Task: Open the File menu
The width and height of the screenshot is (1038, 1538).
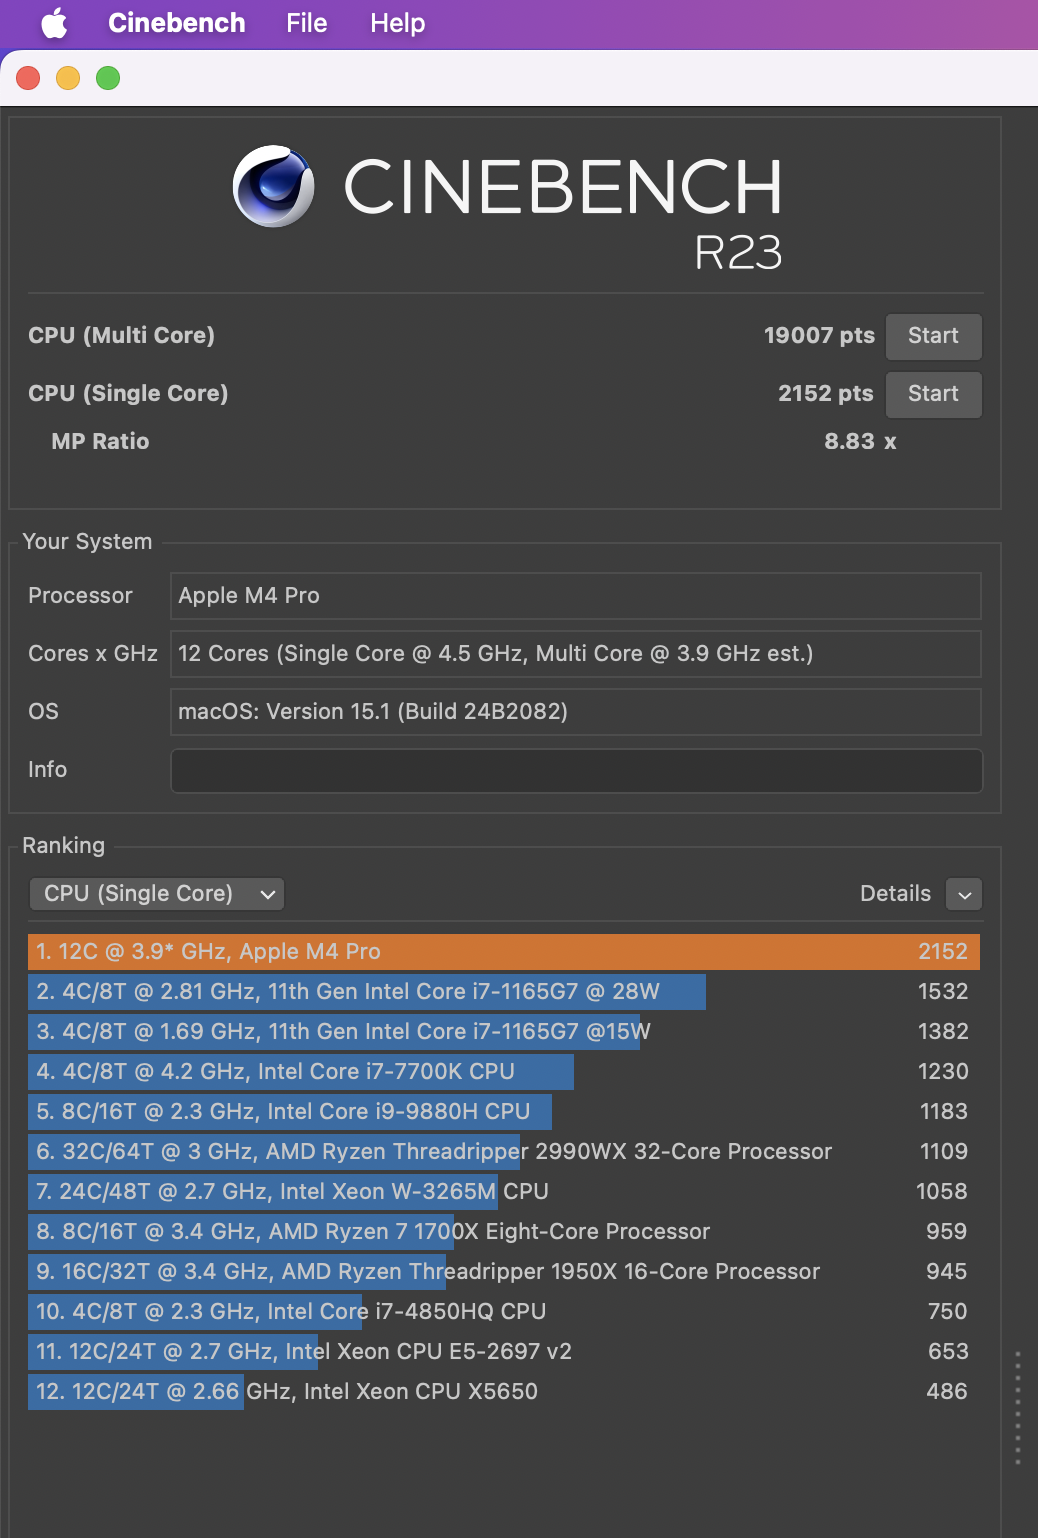Action: click(306, 23)
